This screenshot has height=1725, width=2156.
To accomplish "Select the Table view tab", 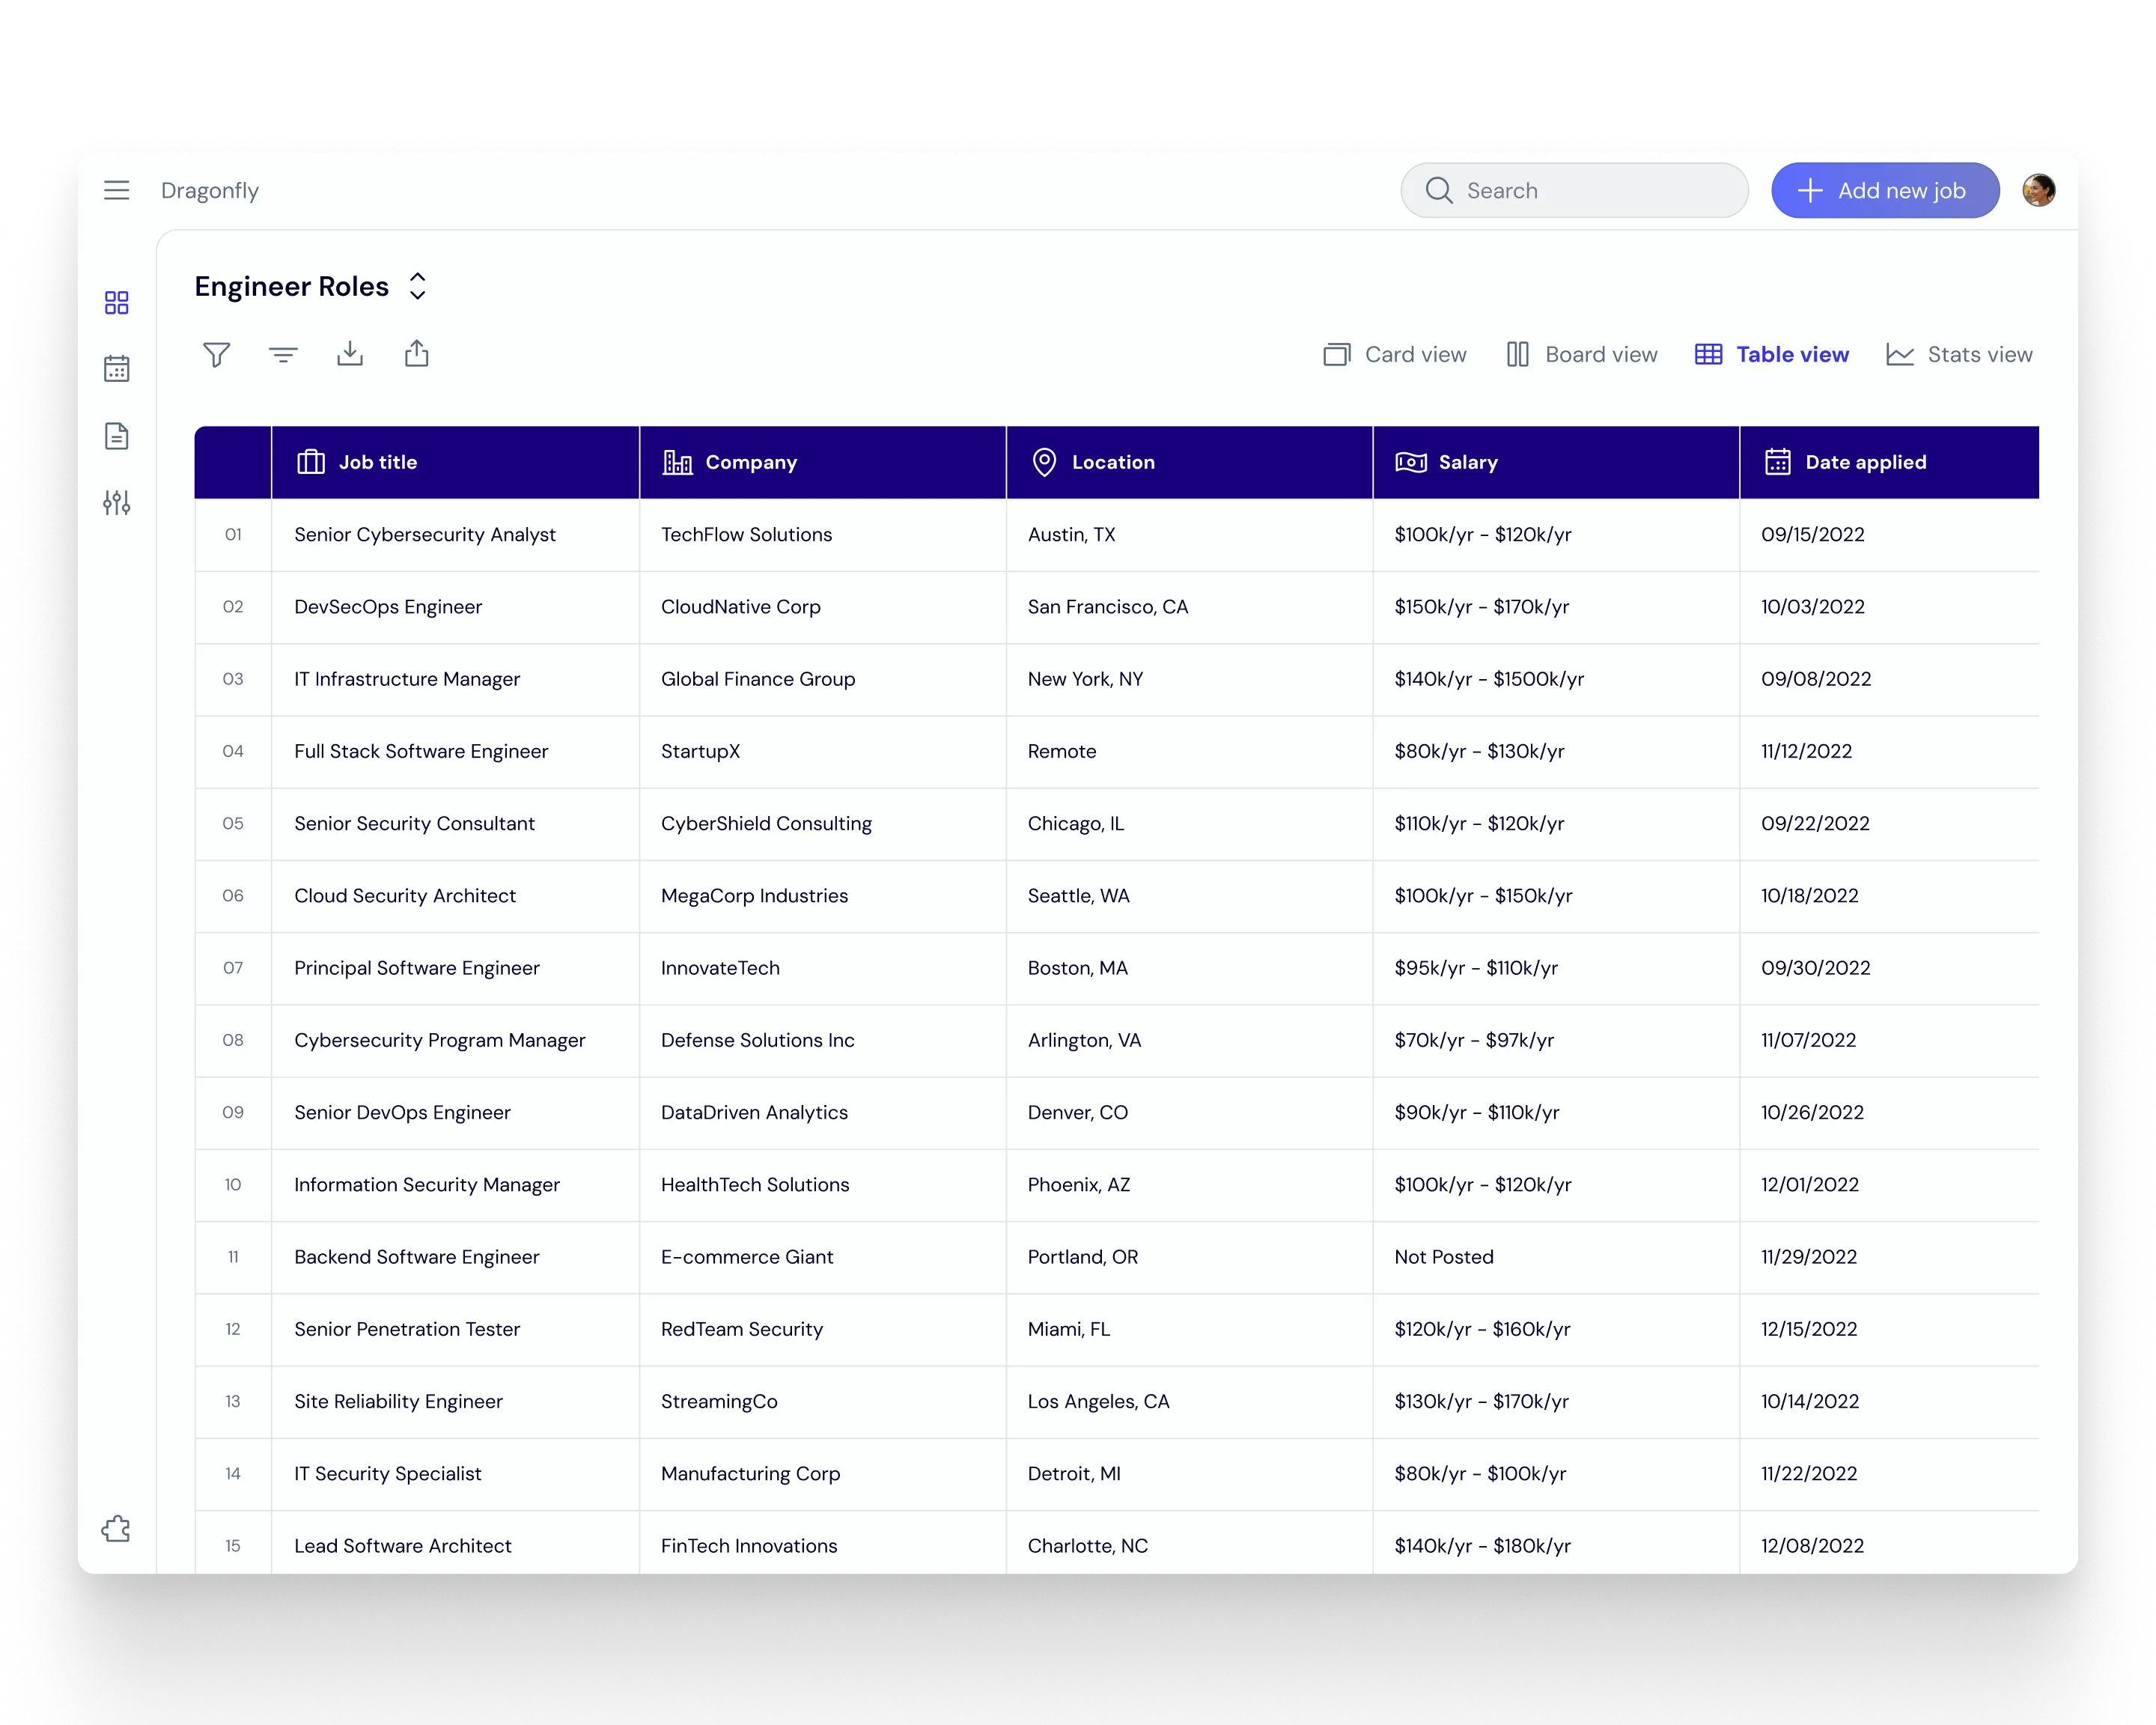I will click(1771, 354).
